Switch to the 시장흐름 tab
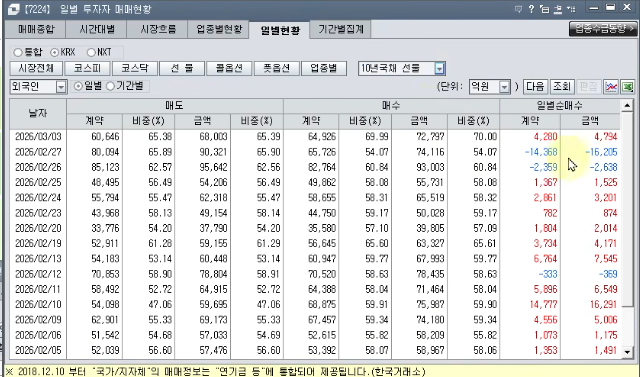 [x=158, y=29]
